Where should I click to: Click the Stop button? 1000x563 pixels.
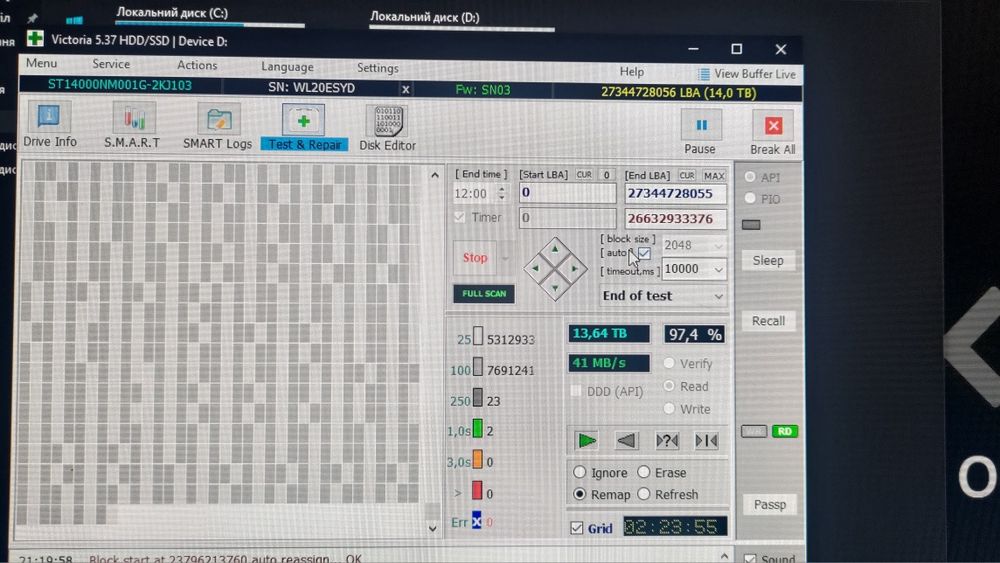475,258
